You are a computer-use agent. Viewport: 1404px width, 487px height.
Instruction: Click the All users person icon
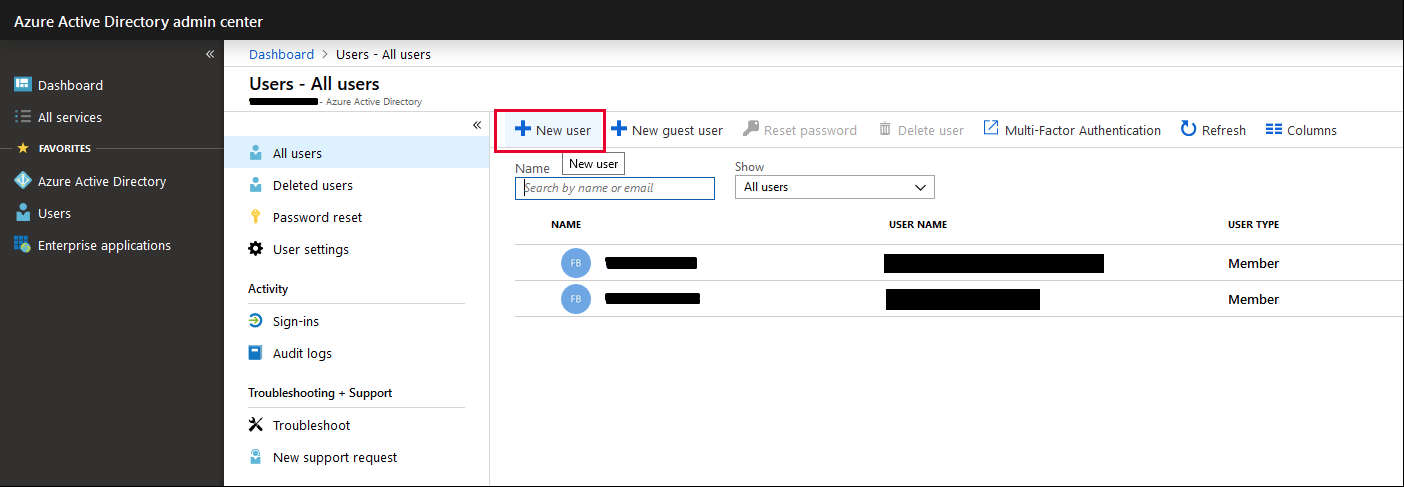(x=255, y=153)
